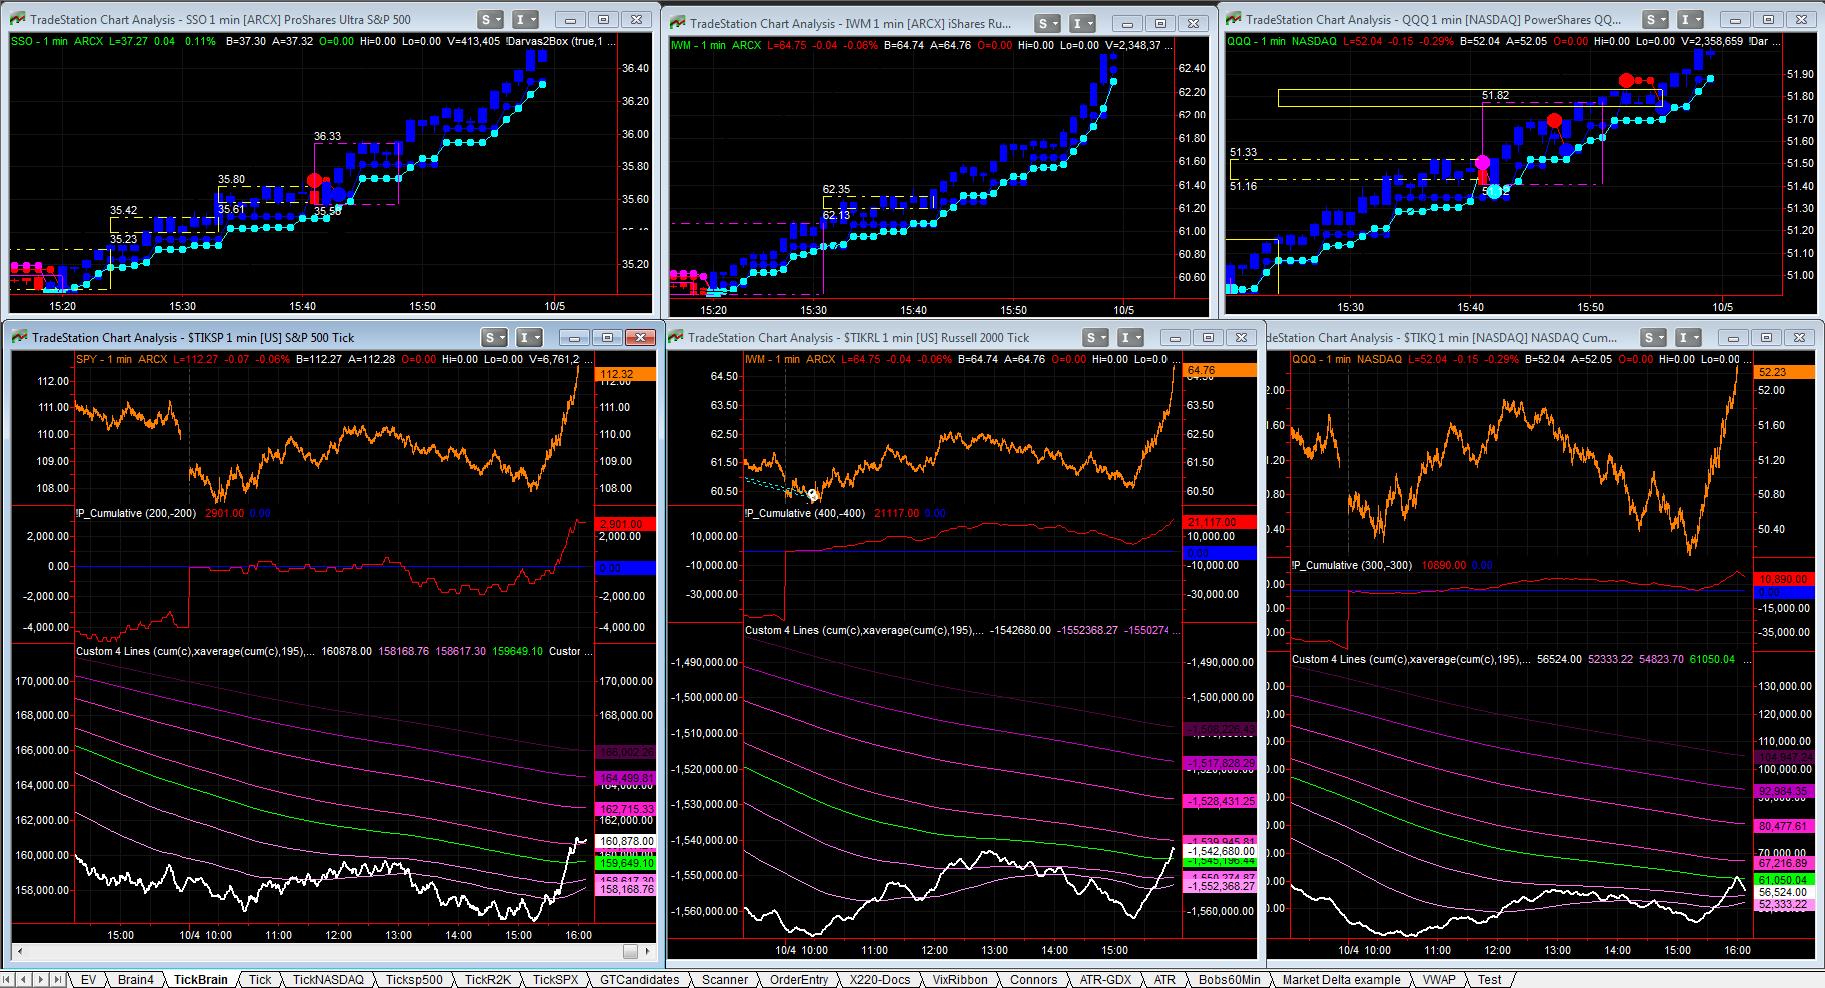
Task: Click the 36.33 Darvas box label in SSO chart
Action: (327, 136)
